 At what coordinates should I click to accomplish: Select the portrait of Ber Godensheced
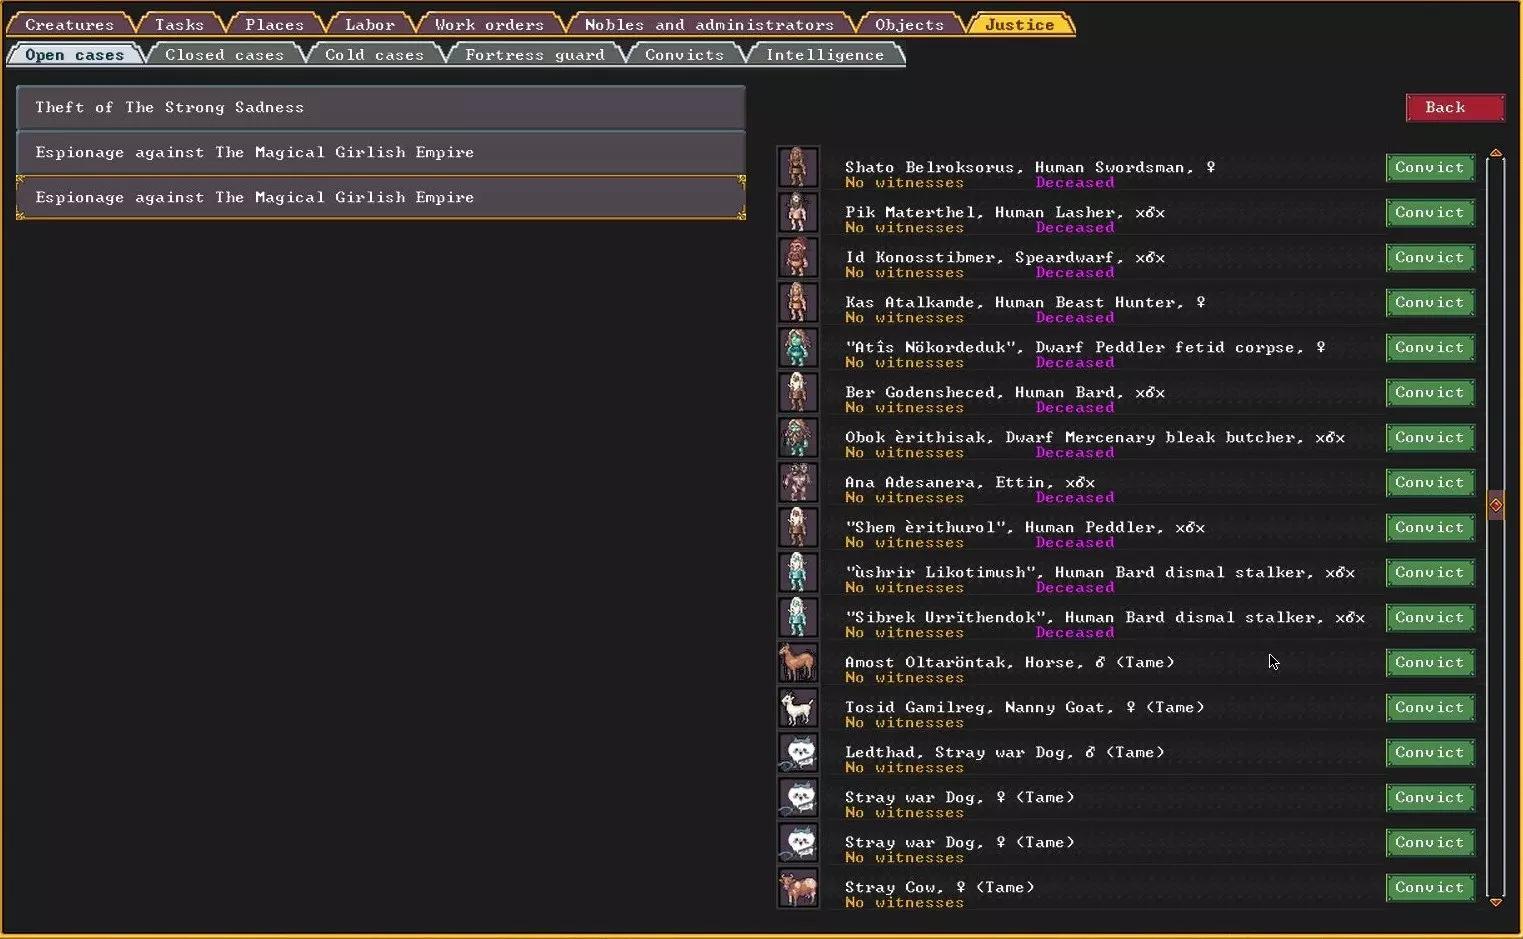tap(798, 393)
